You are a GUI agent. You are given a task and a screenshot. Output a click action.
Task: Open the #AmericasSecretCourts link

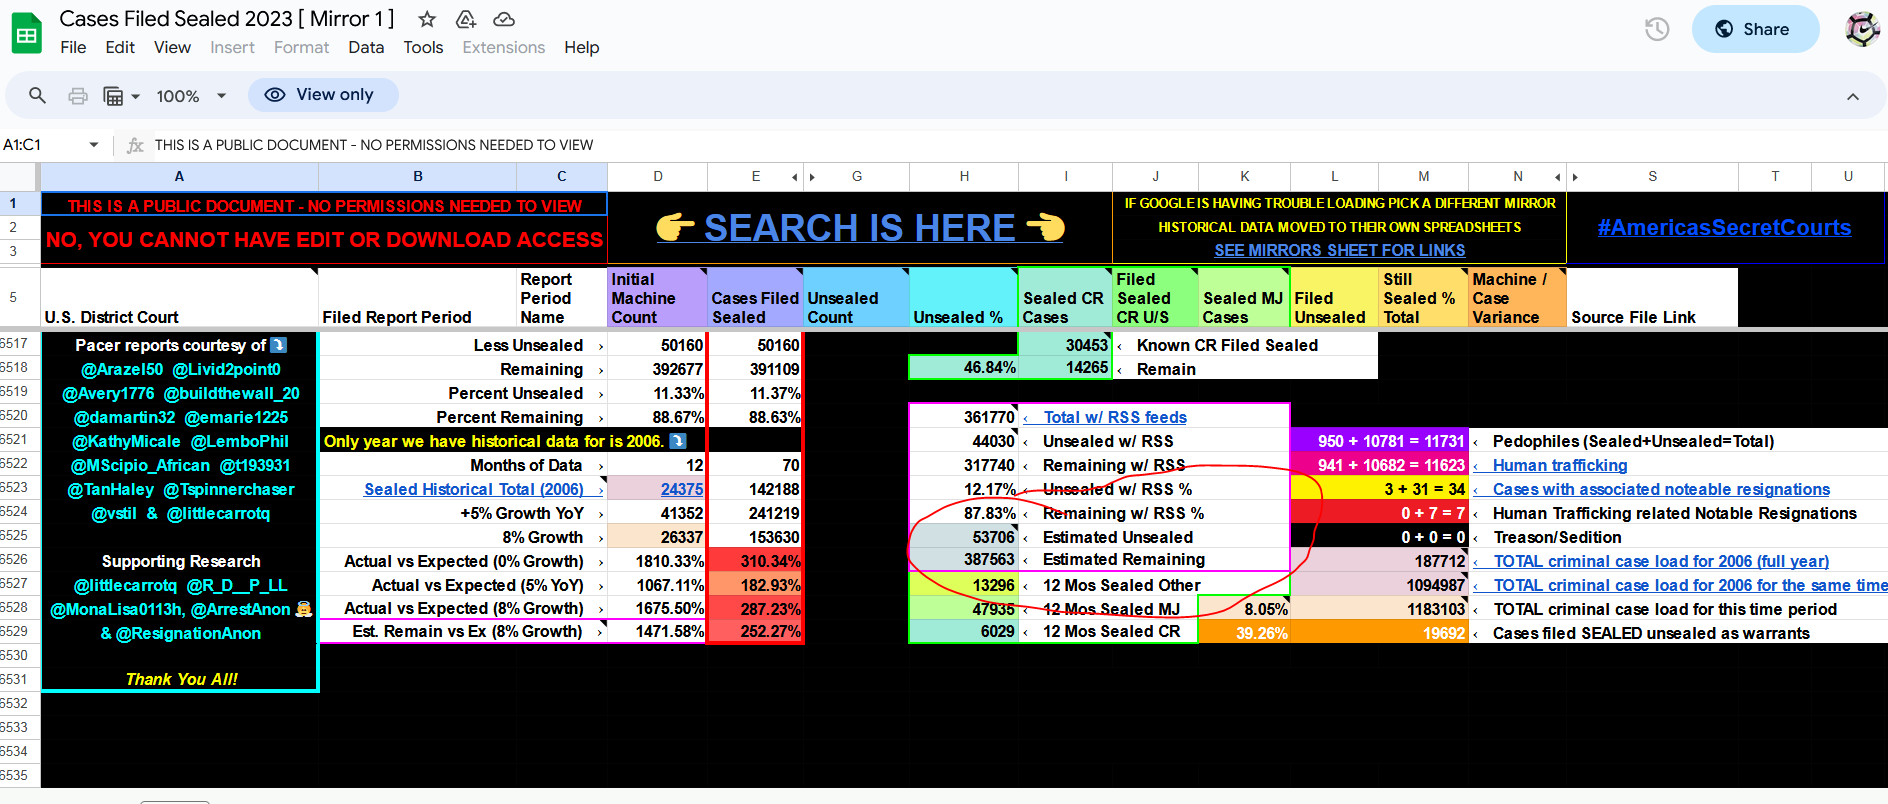coord(1724,227)
